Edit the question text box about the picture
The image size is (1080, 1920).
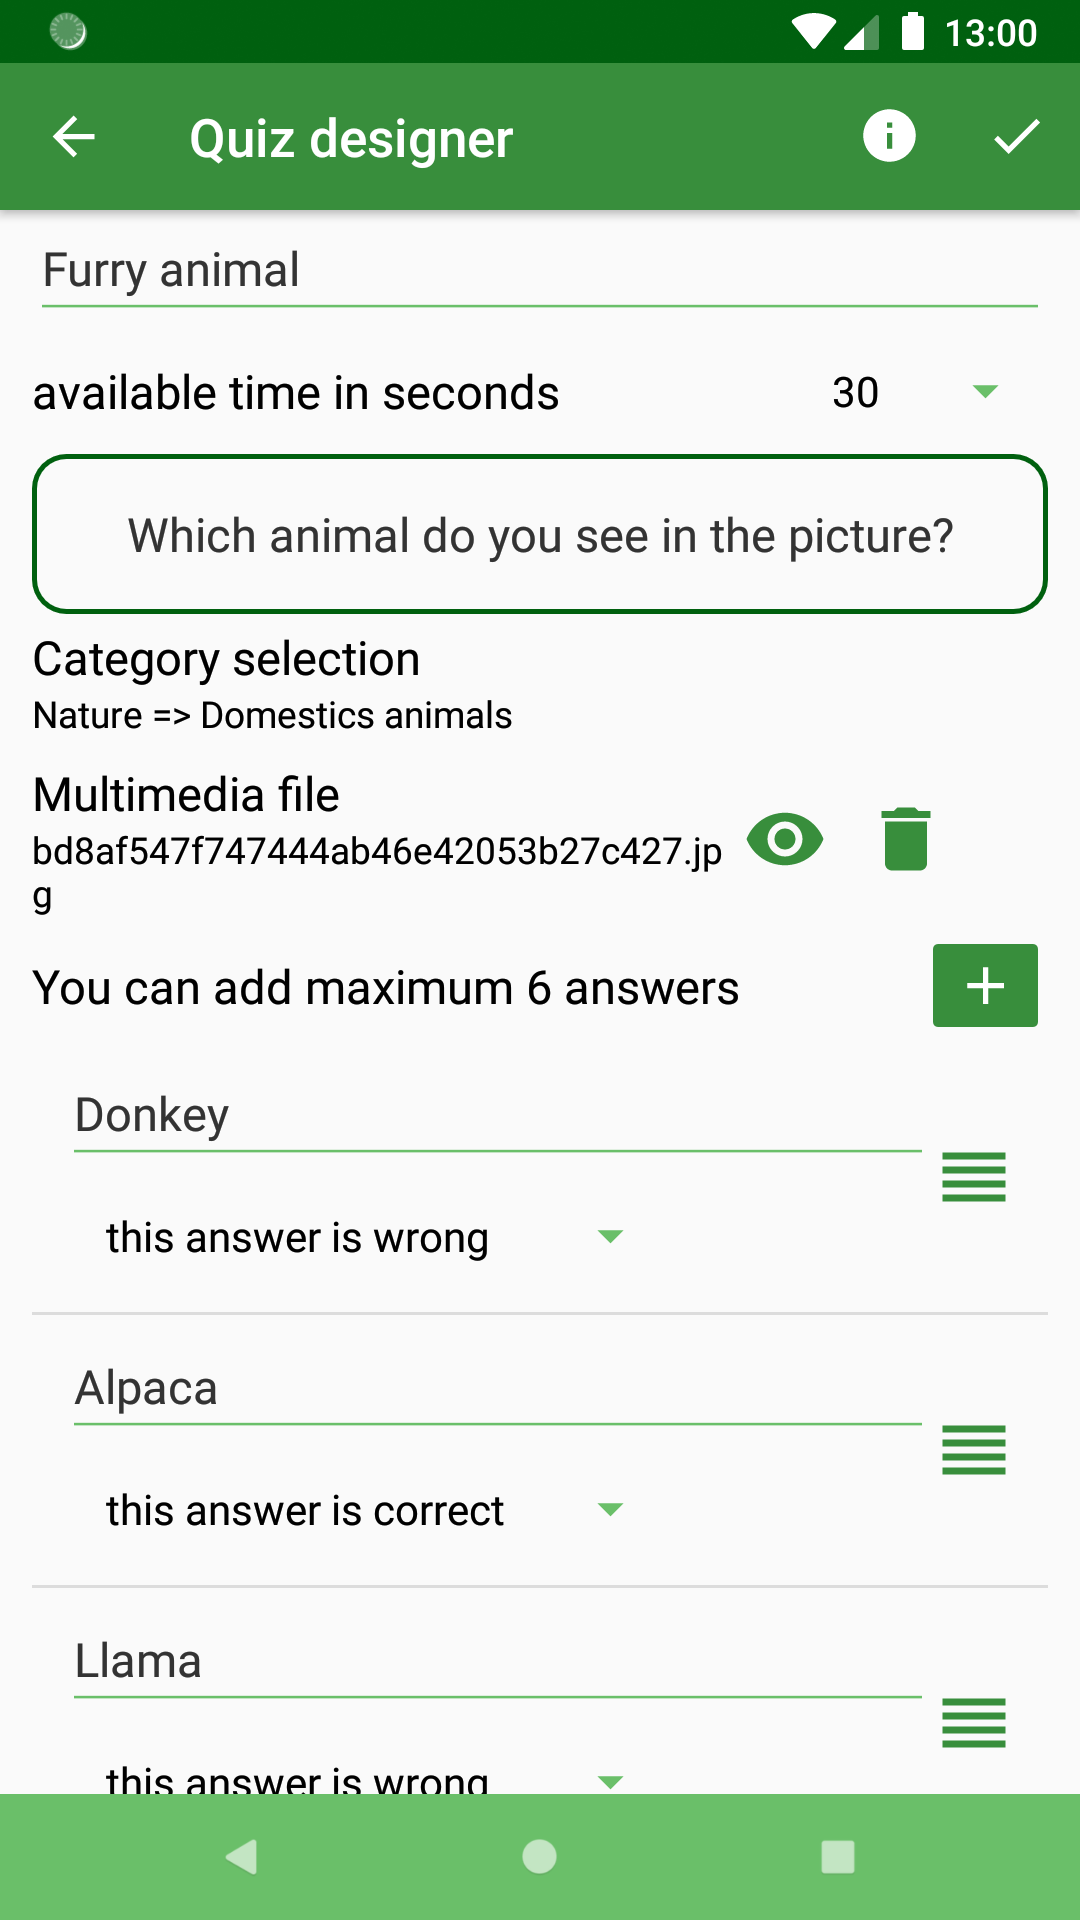pos(540,535)
